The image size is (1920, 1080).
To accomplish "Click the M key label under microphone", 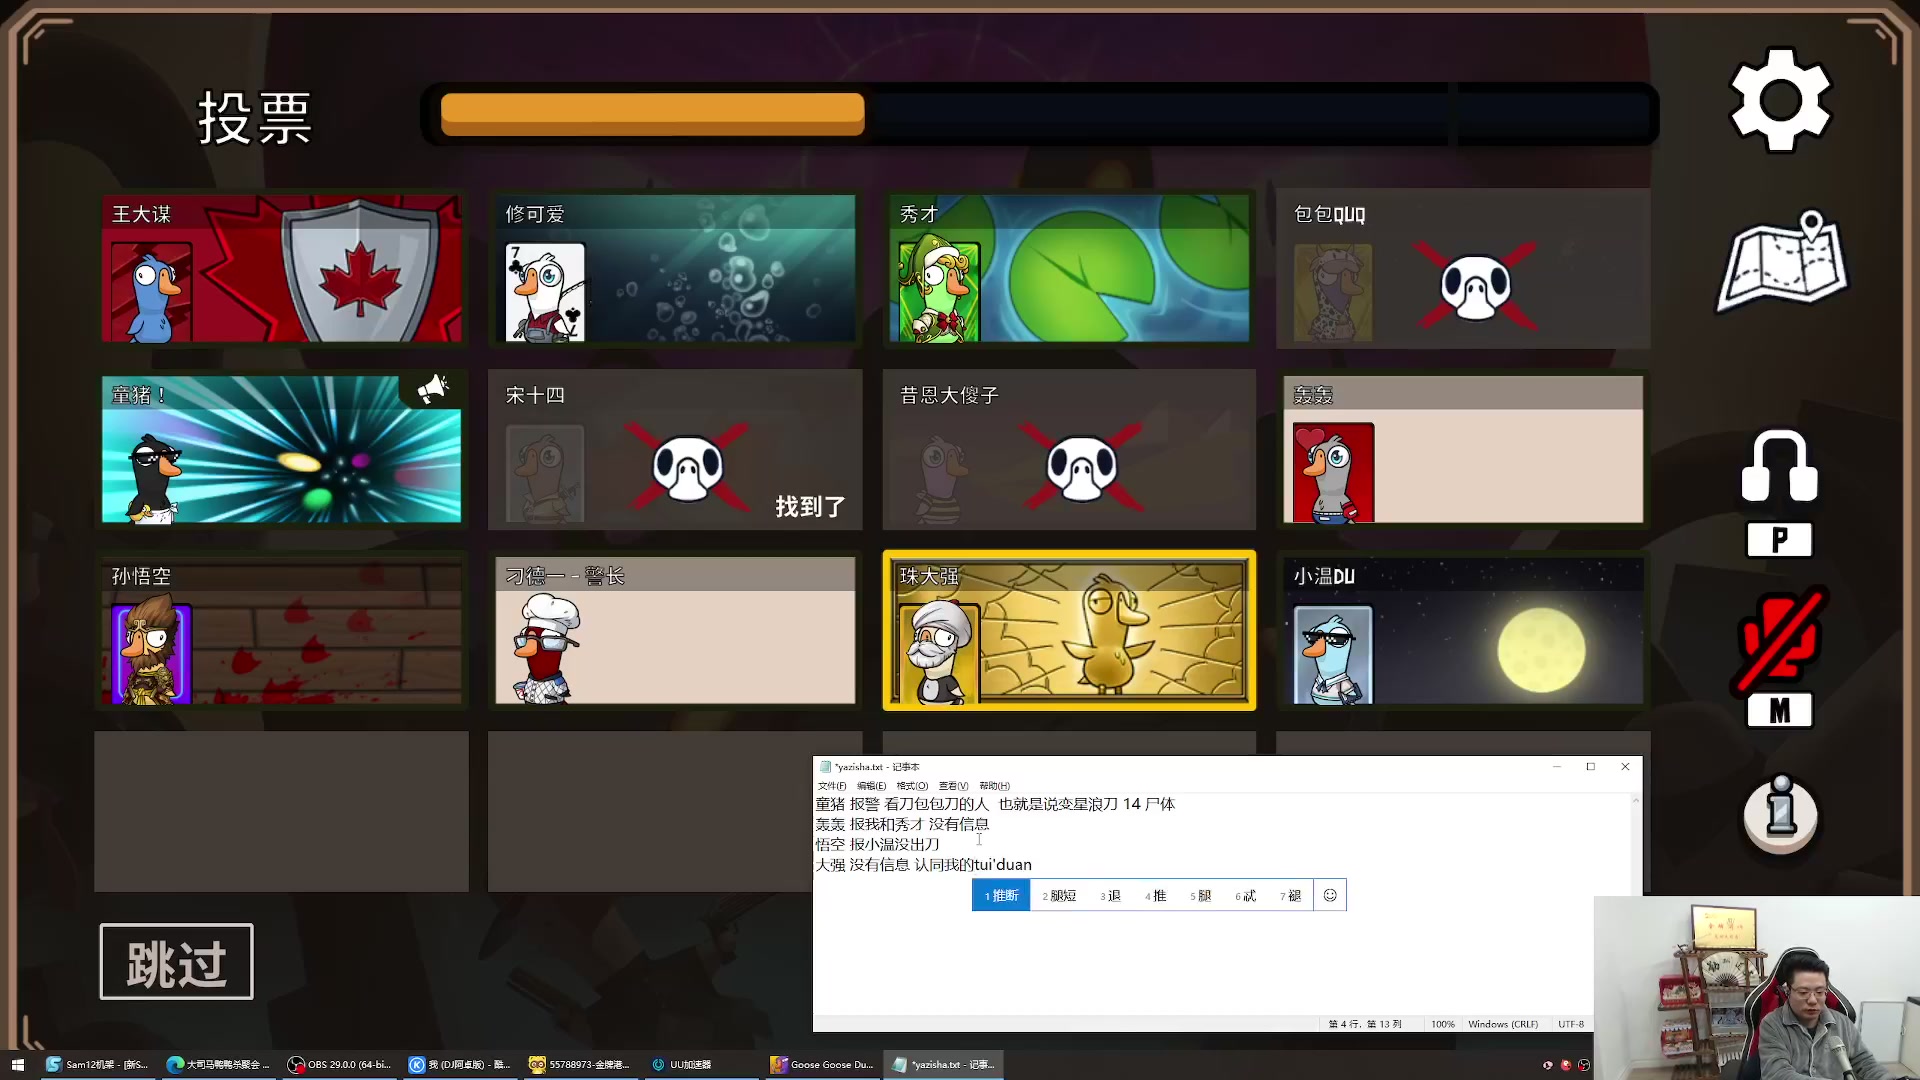I will tap(1779, 711).
